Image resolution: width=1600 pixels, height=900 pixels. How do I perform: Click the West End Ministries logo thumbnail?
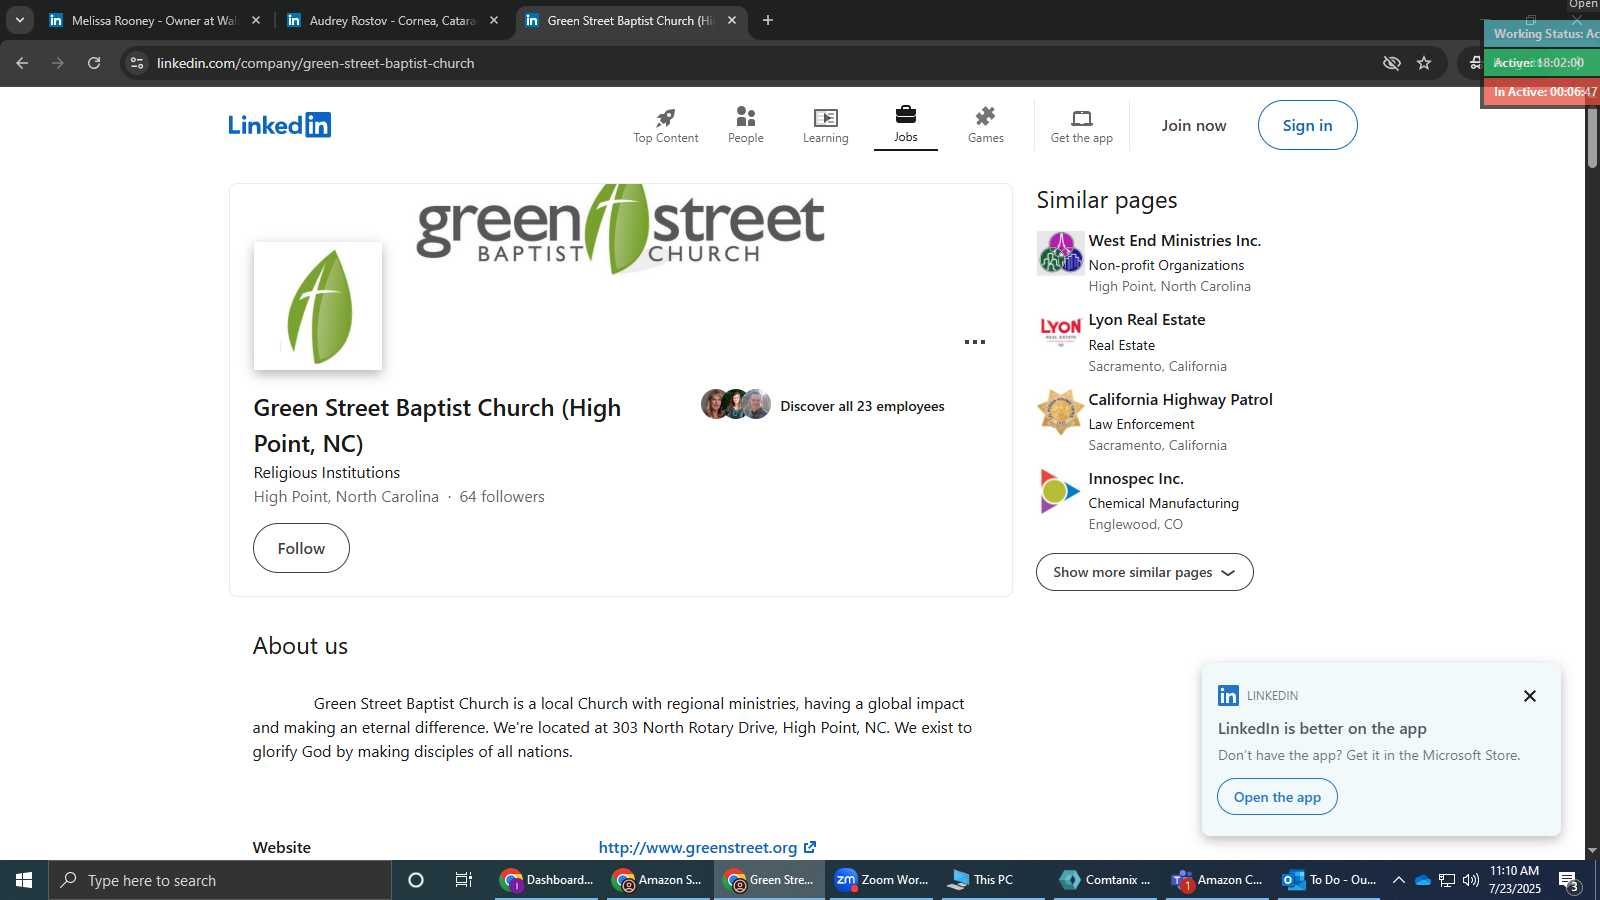pyautogui.click(x=1060, y=253)
